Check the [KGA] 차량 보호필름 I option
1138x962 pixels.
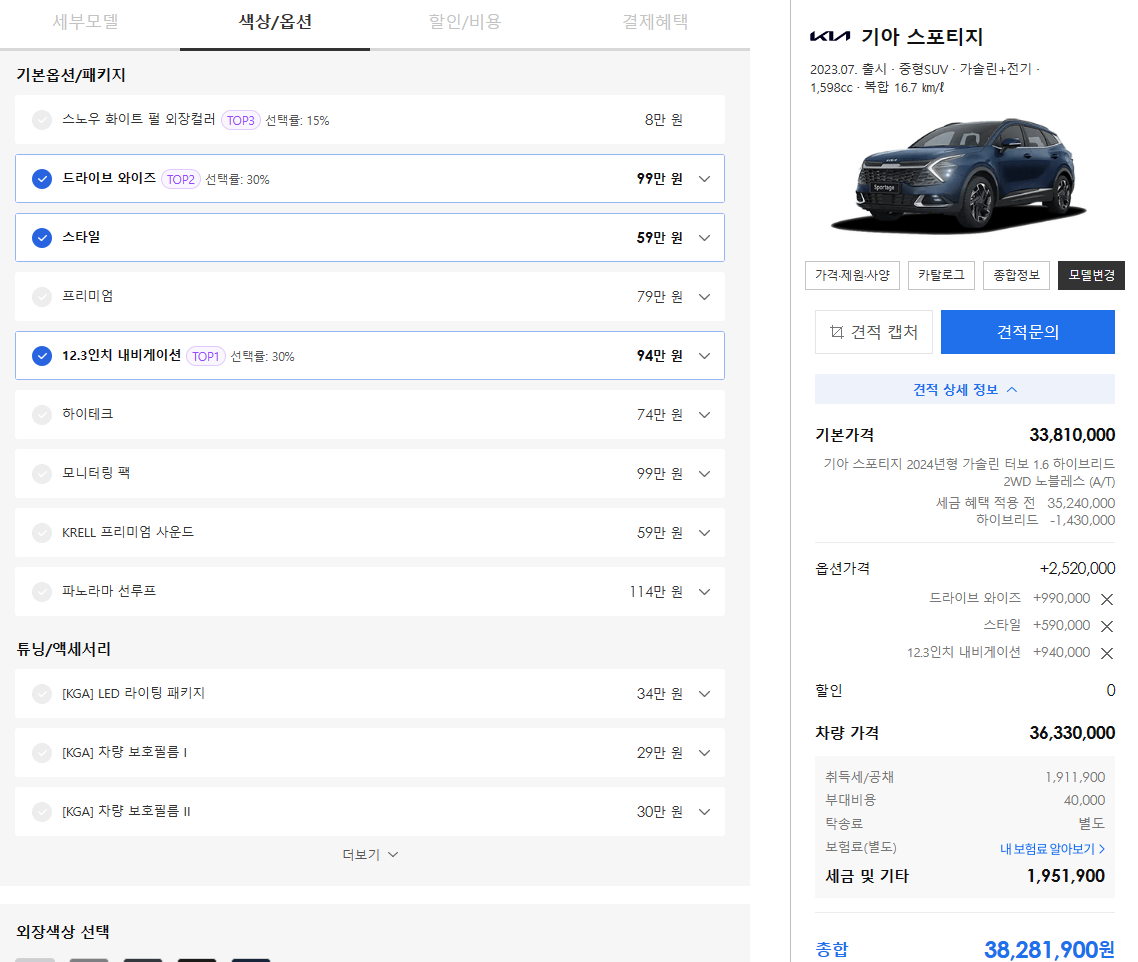tap(42, 753)
